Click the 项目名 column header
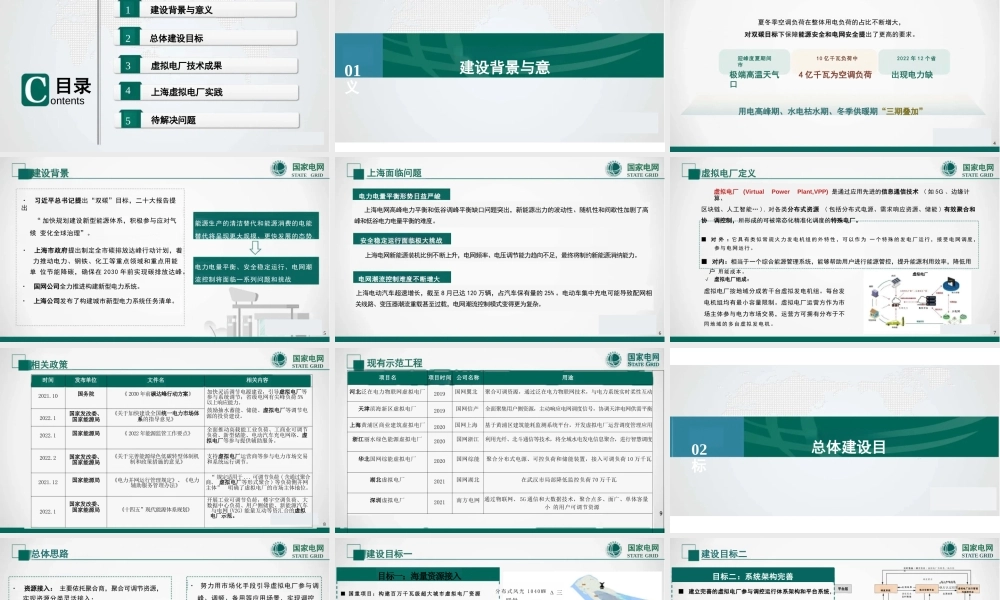The height and width of the screenshot is (600, 1000). coord(387,377)
